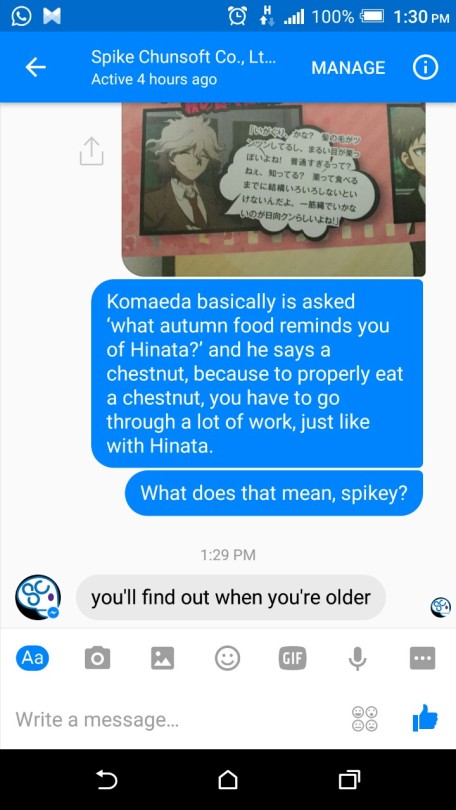Viewport: 456px width, 810px height.
Task: Open camera from message toolbar
Action: tap(97, 659)
